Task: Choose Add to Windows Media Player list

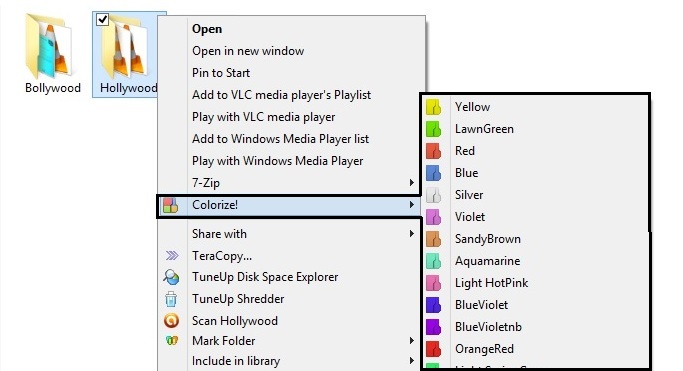Action: (x=281, y=139)
